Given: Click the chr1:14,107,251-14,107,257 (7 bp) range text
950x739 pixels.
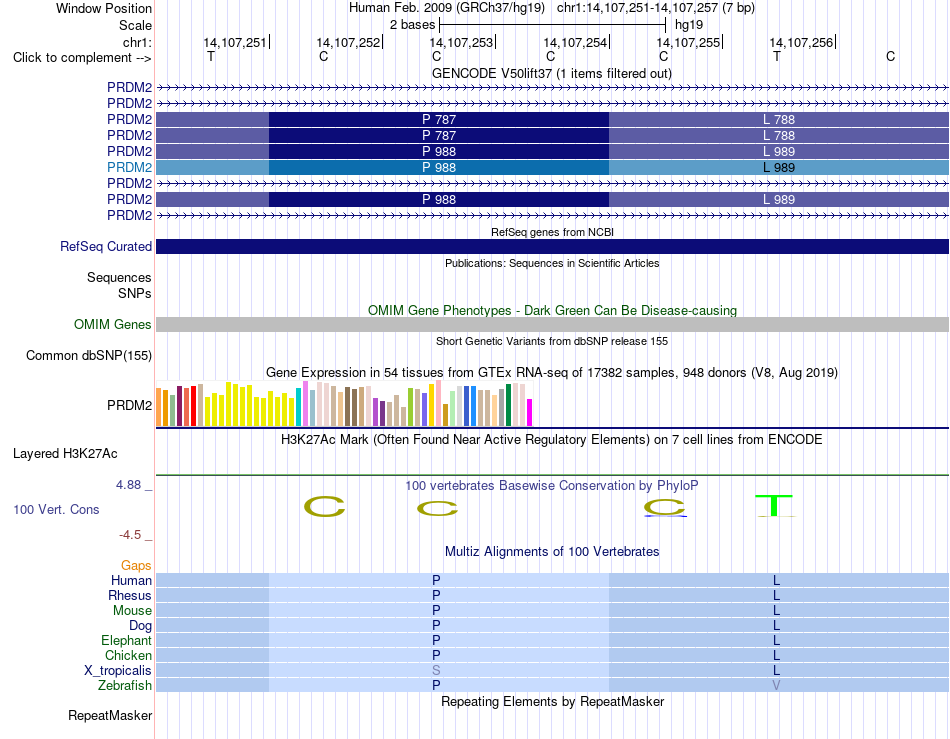Looking at the screenshot, I should [x=656, y=8].
